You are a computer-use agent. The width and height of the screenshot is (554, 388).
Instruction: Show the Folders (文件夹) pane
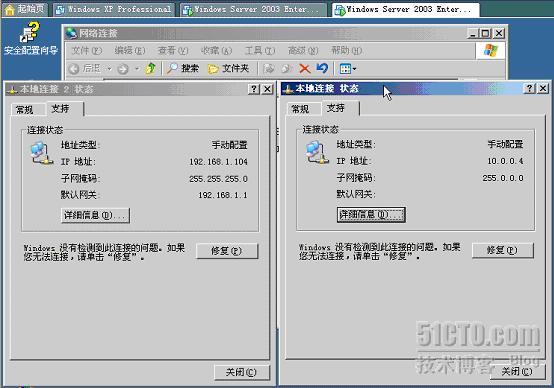[x=229, y=69]
